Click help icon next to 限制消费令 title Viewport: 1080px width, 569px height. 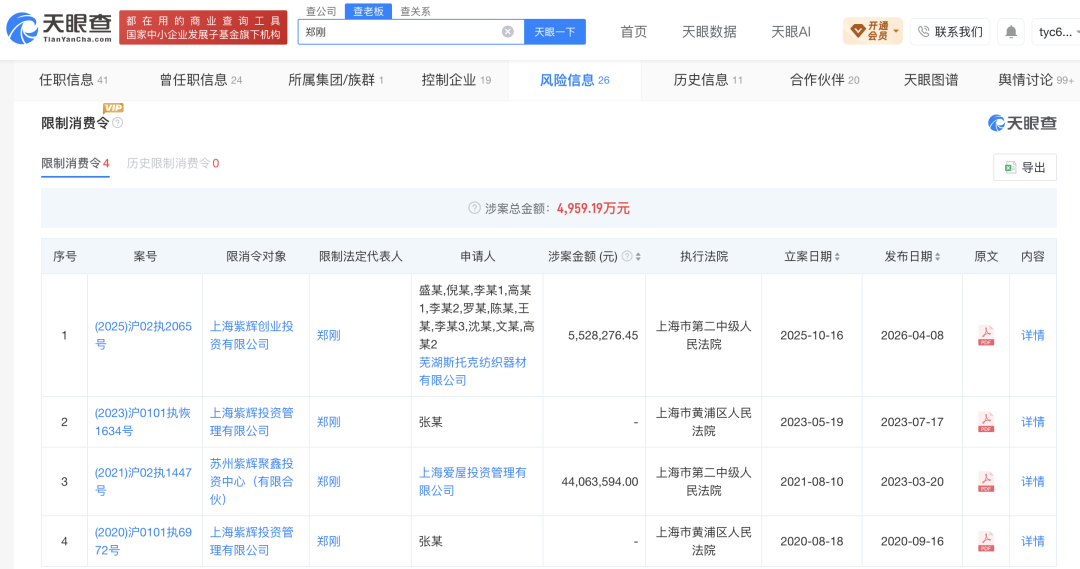pos(118,123)
